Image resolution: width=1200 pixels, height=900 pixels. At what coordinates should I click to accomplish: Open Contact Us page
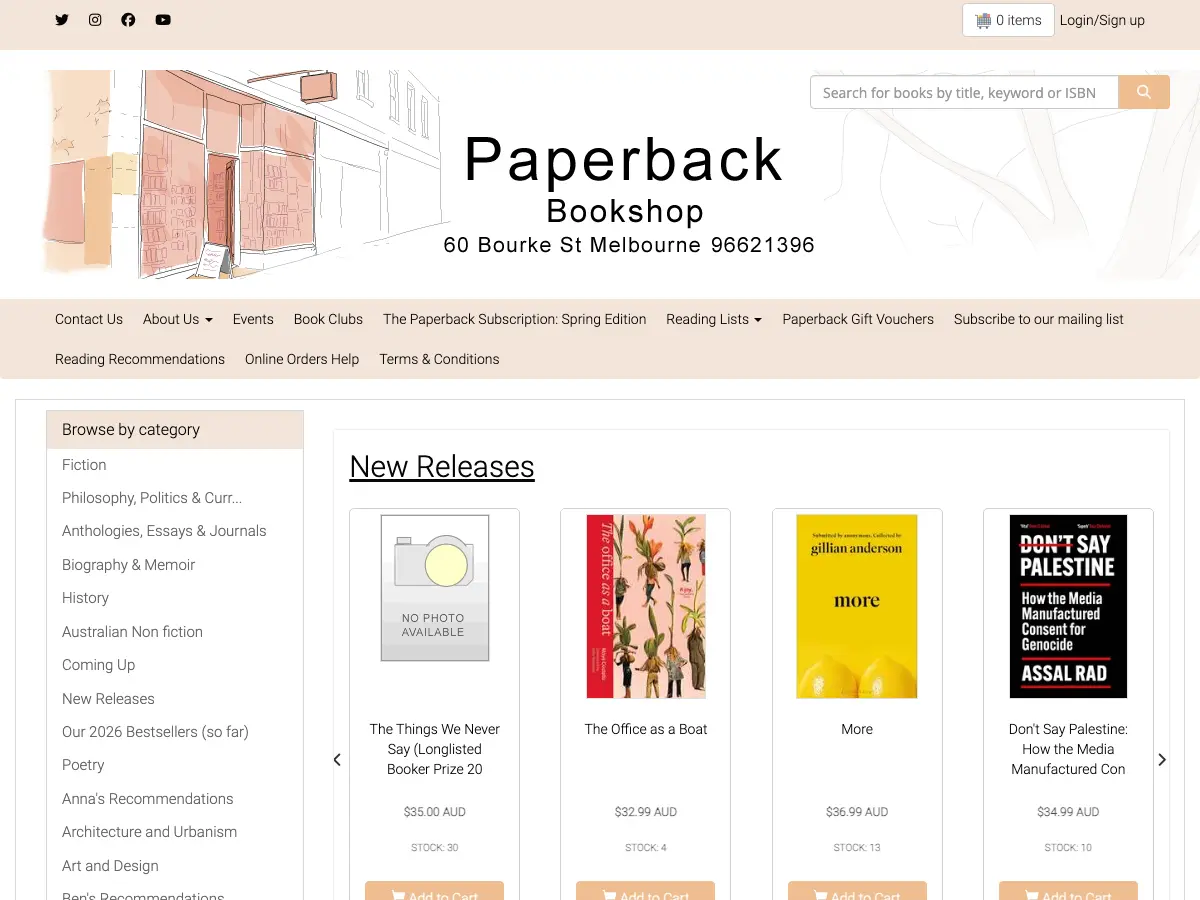[89, 319]
